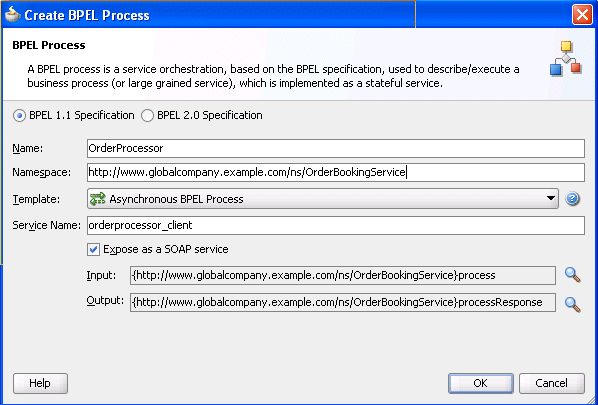
Task: Open the Template combo box list
Action: [x=323, y=199]
